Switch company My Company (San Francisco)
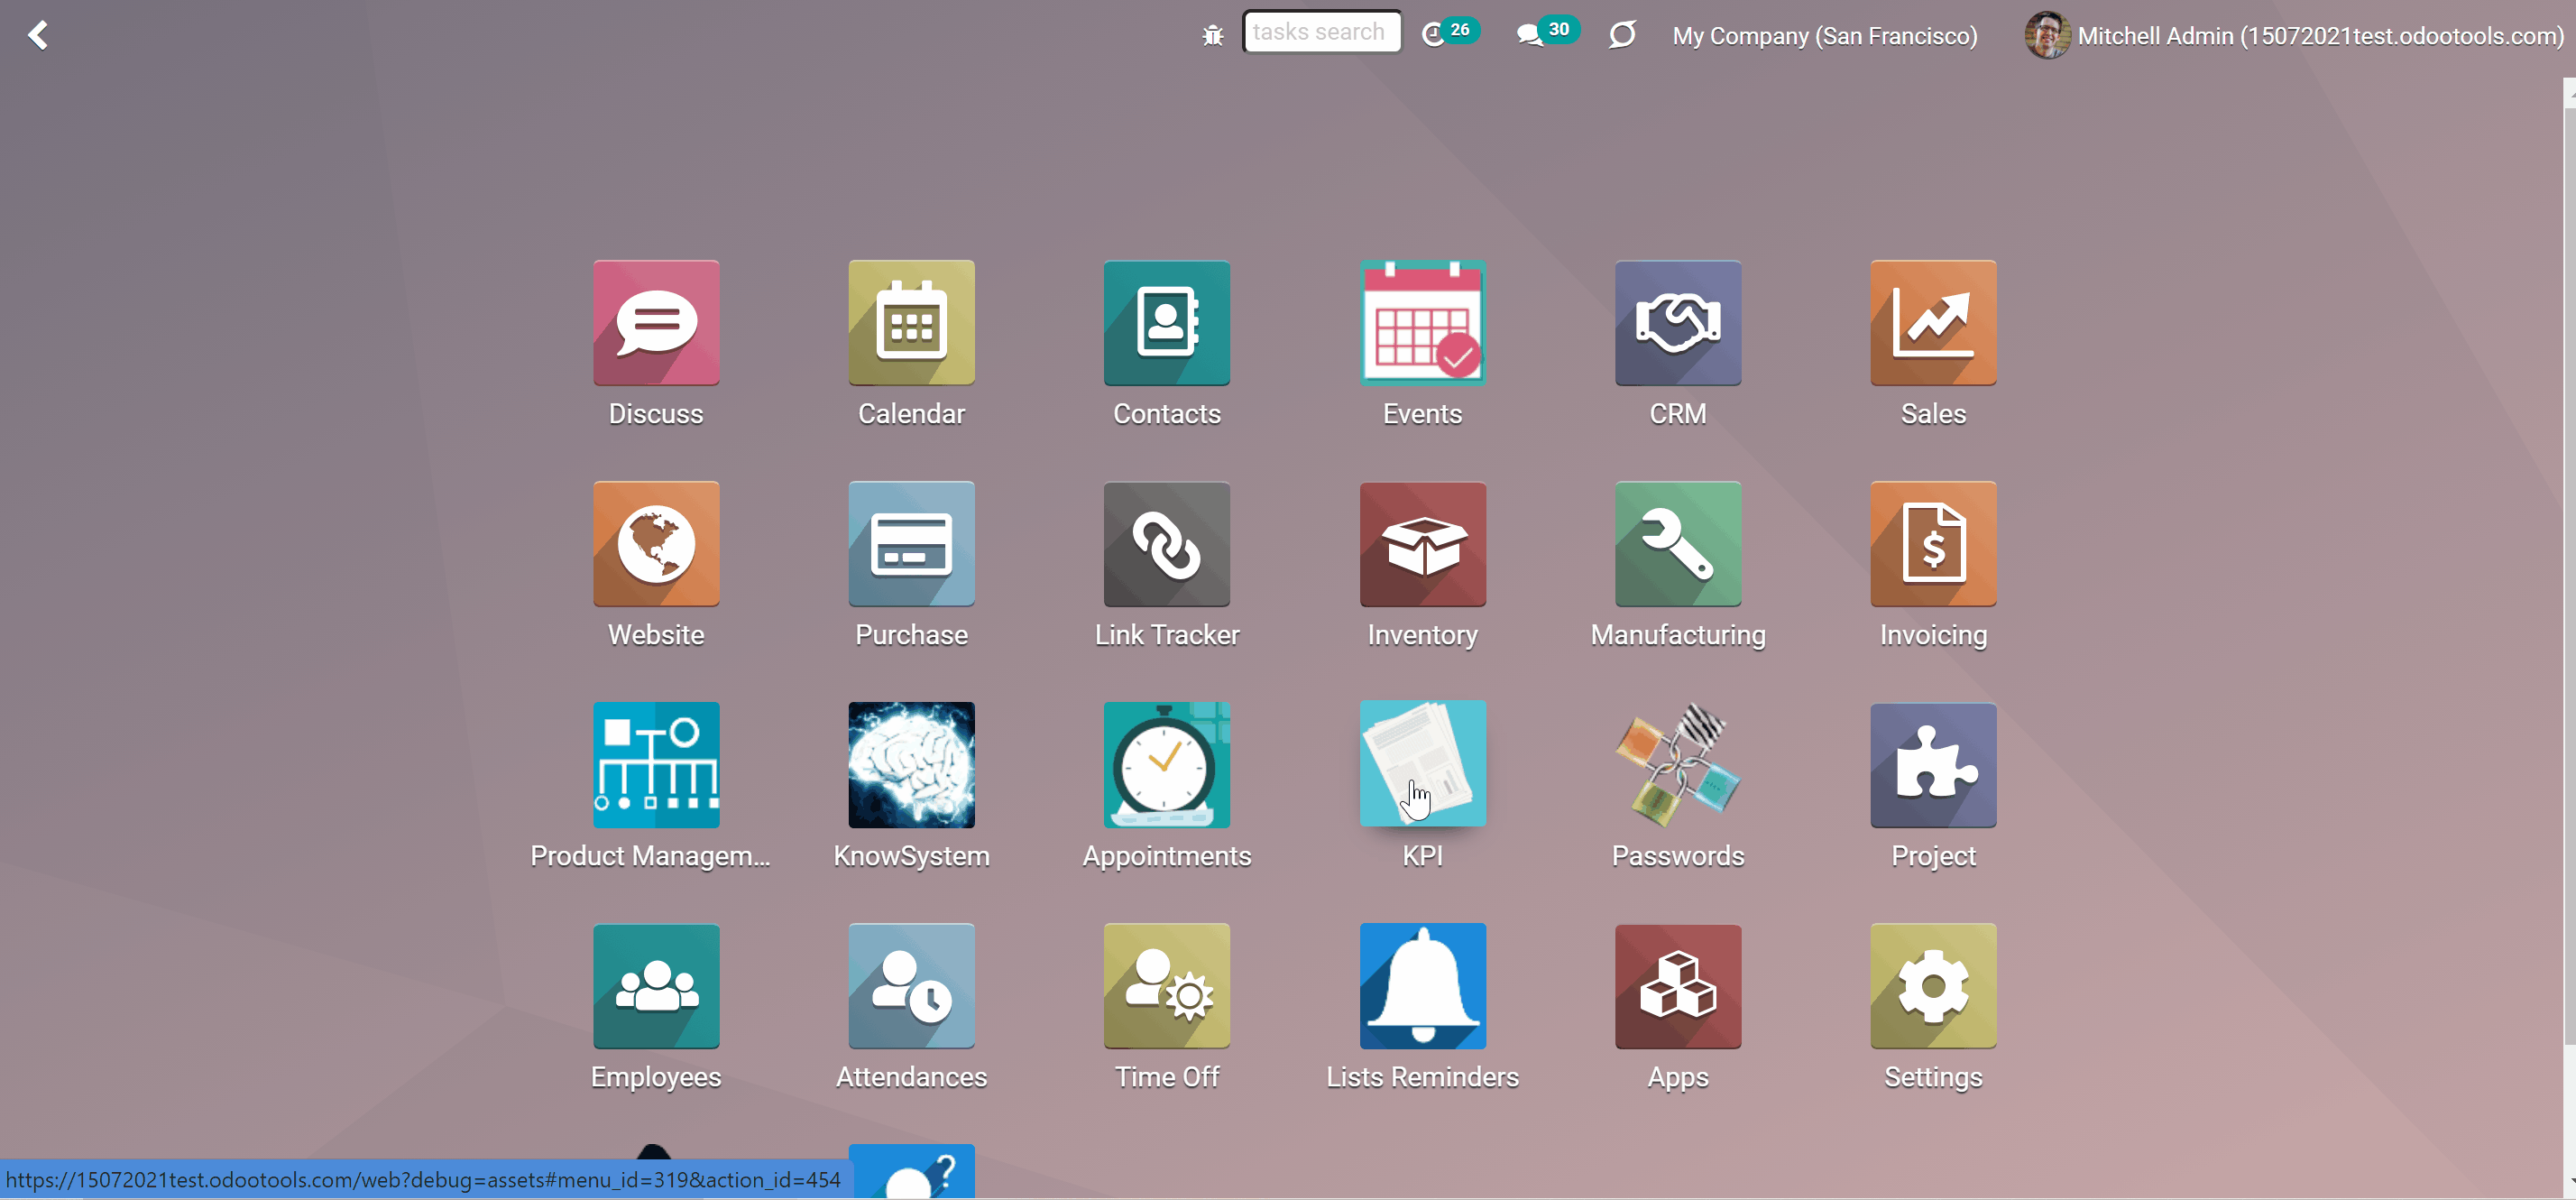2576x1200 pixels. click(1825, 36)
